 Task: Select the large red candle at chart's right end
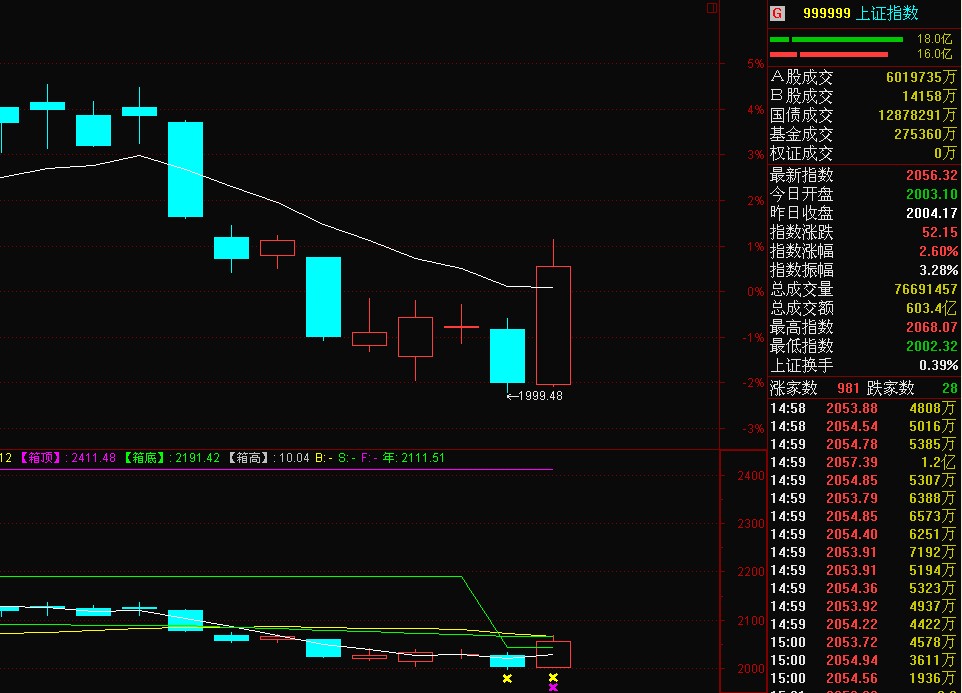(553, 325)
